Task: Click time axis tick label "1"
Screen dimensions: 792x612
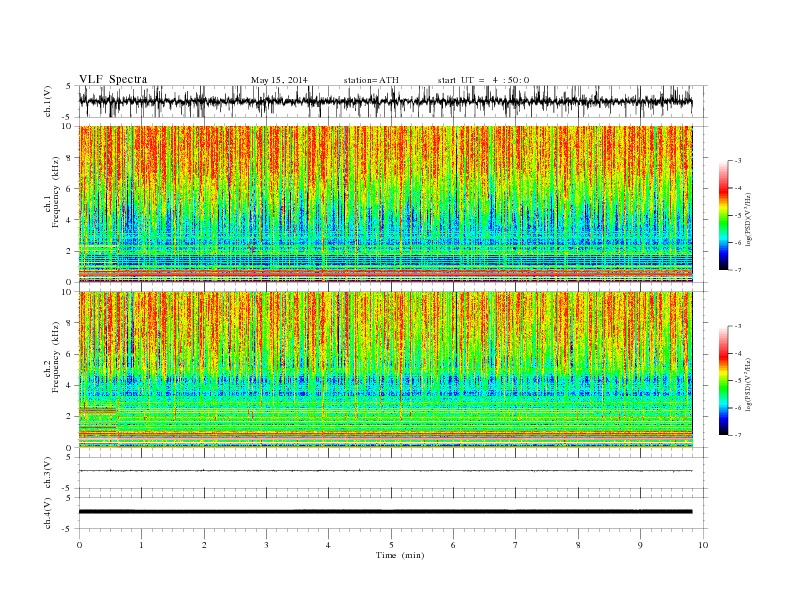Action: [142, 545]
